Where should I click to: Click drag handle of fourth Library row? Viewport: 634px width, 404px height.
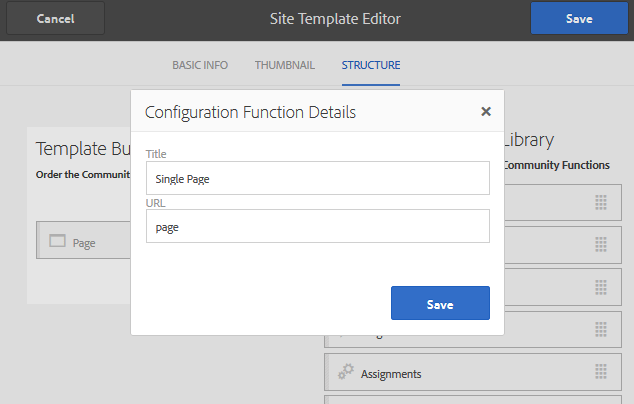click(601, 329)
